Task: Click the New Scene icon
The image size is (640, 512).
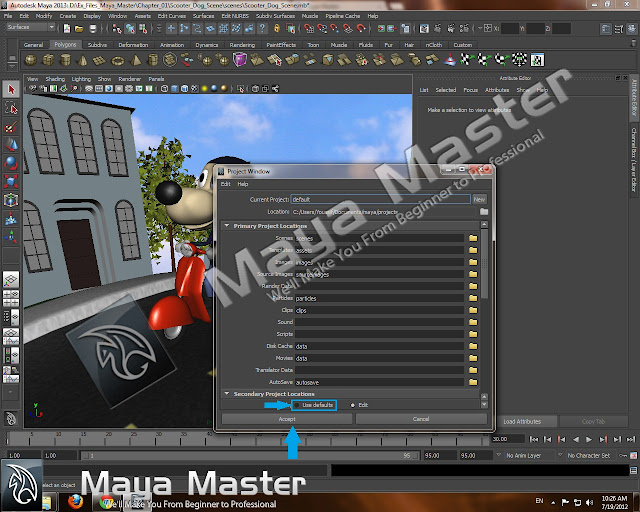Action: point(67,29)
